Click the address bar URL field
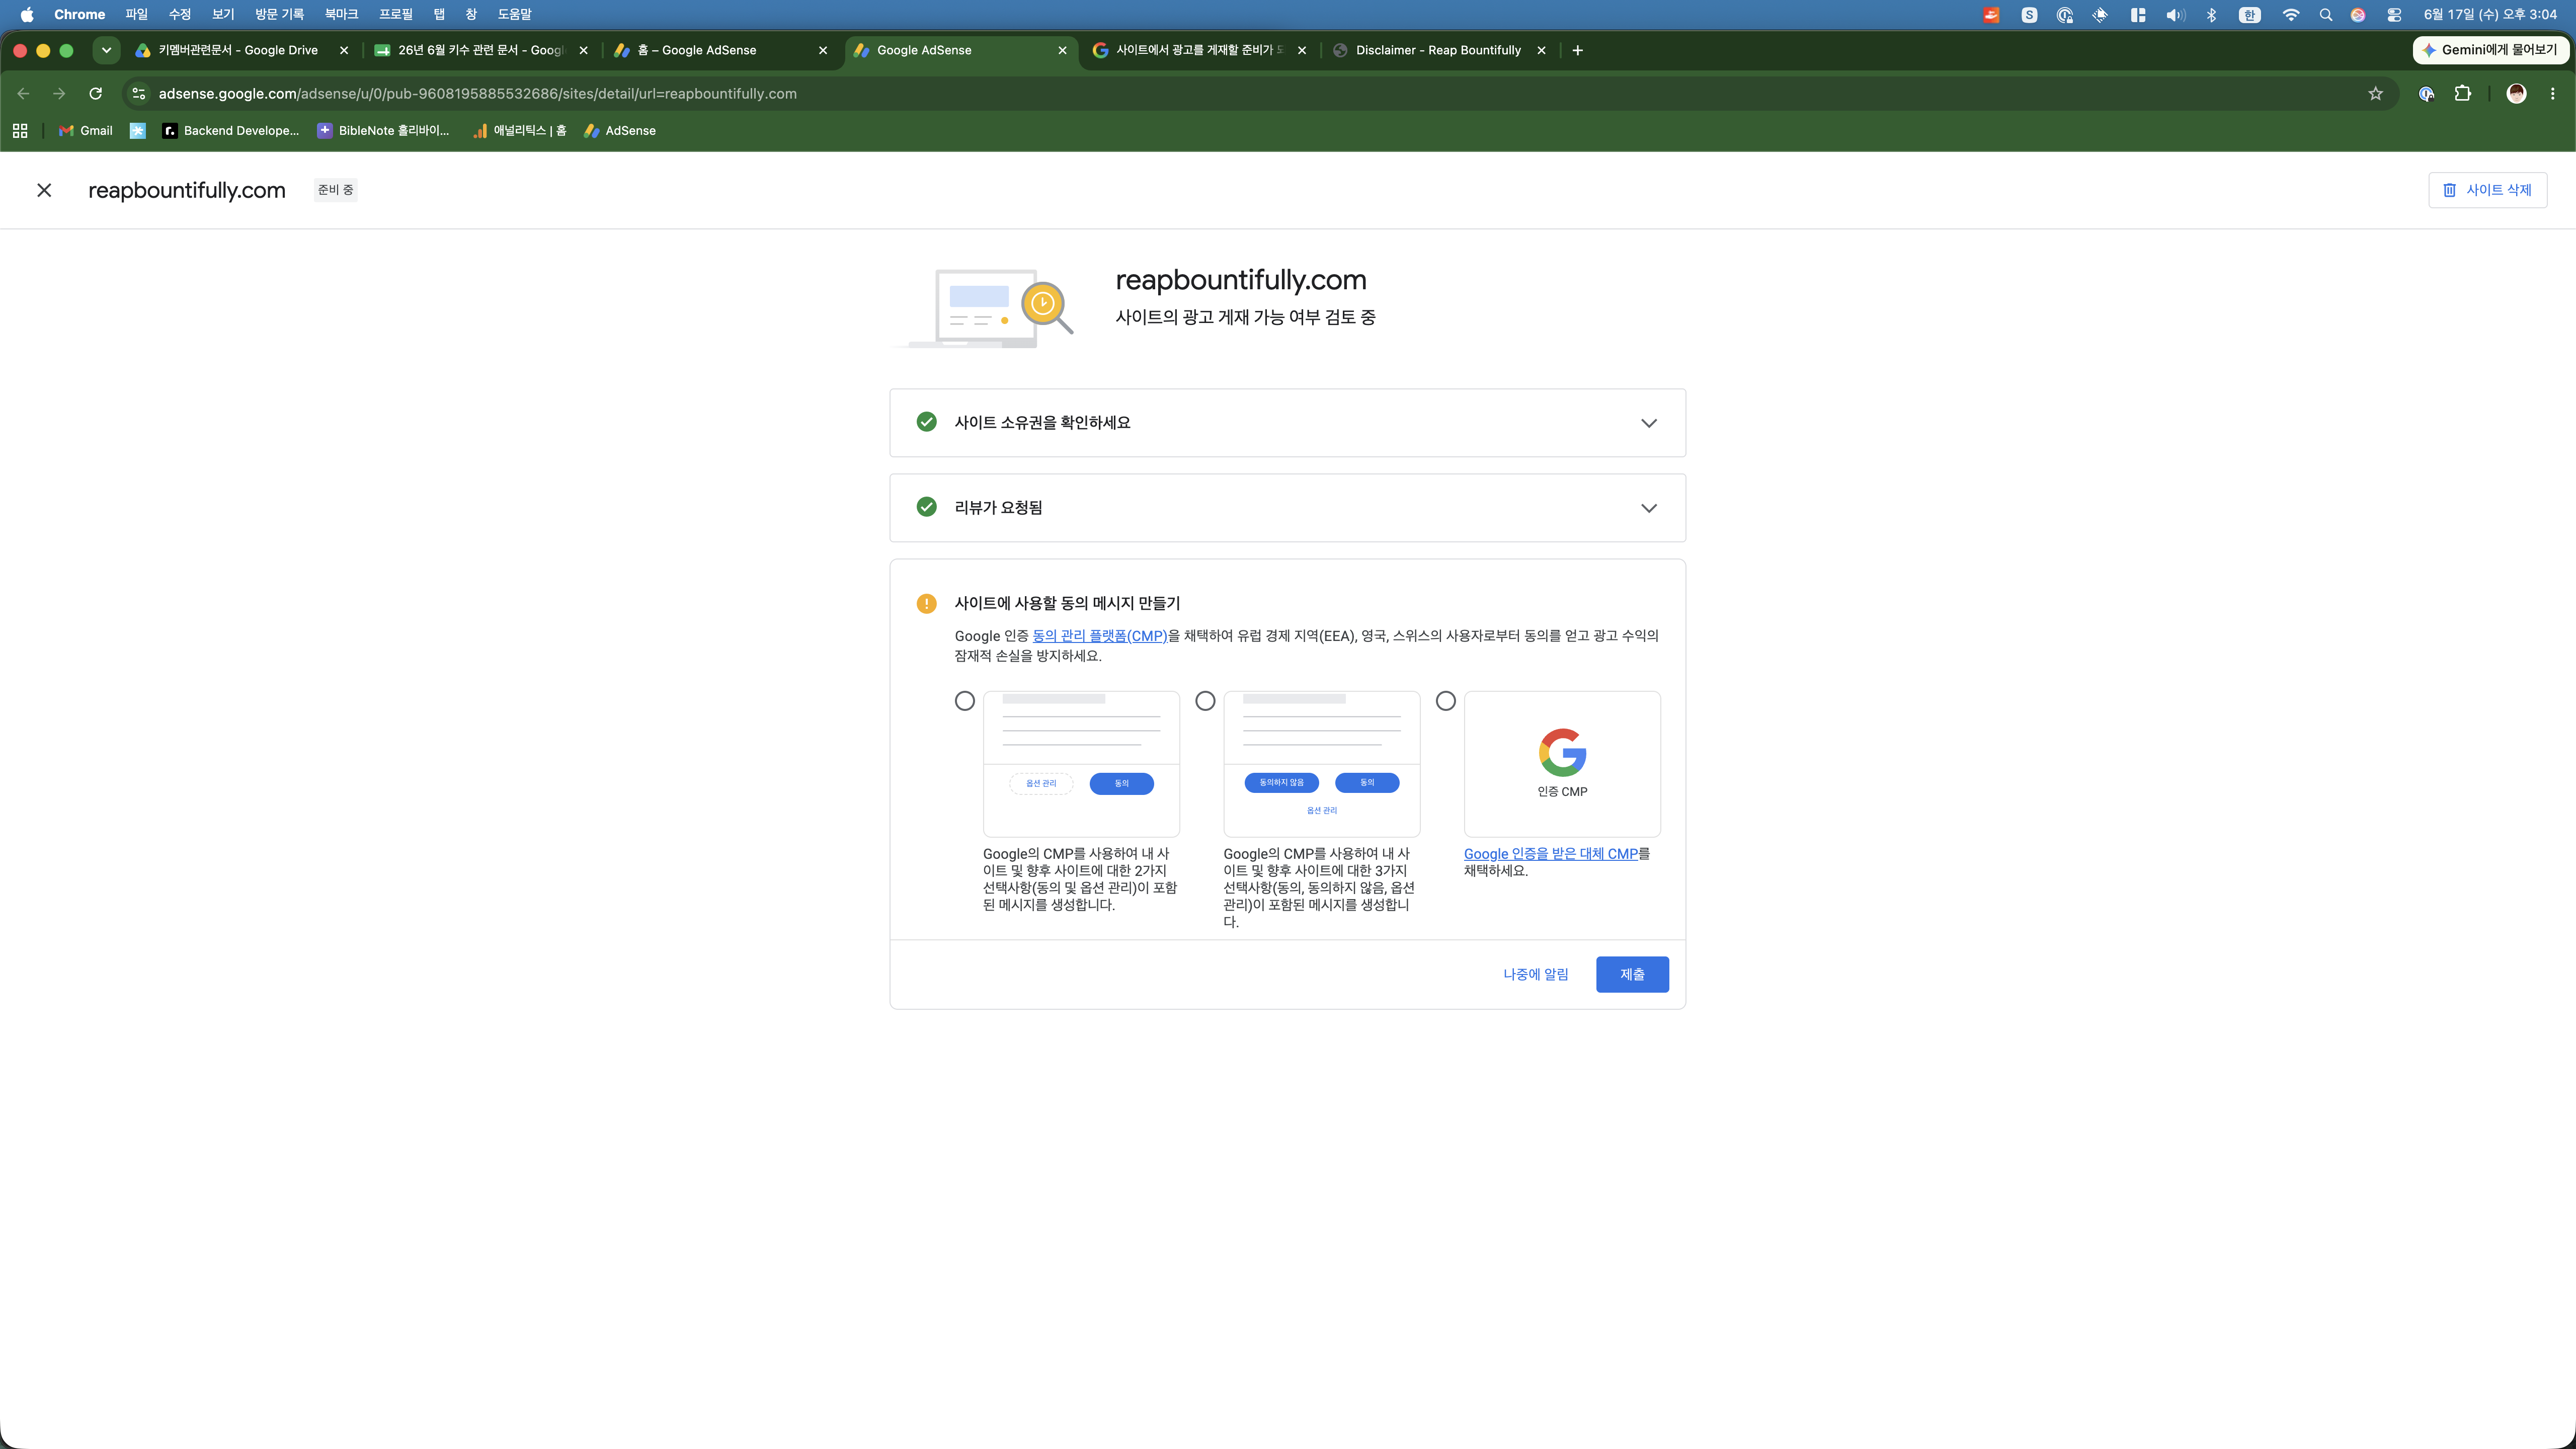This screenshot has height=1449, width=2576. [x=1260, y=94]
